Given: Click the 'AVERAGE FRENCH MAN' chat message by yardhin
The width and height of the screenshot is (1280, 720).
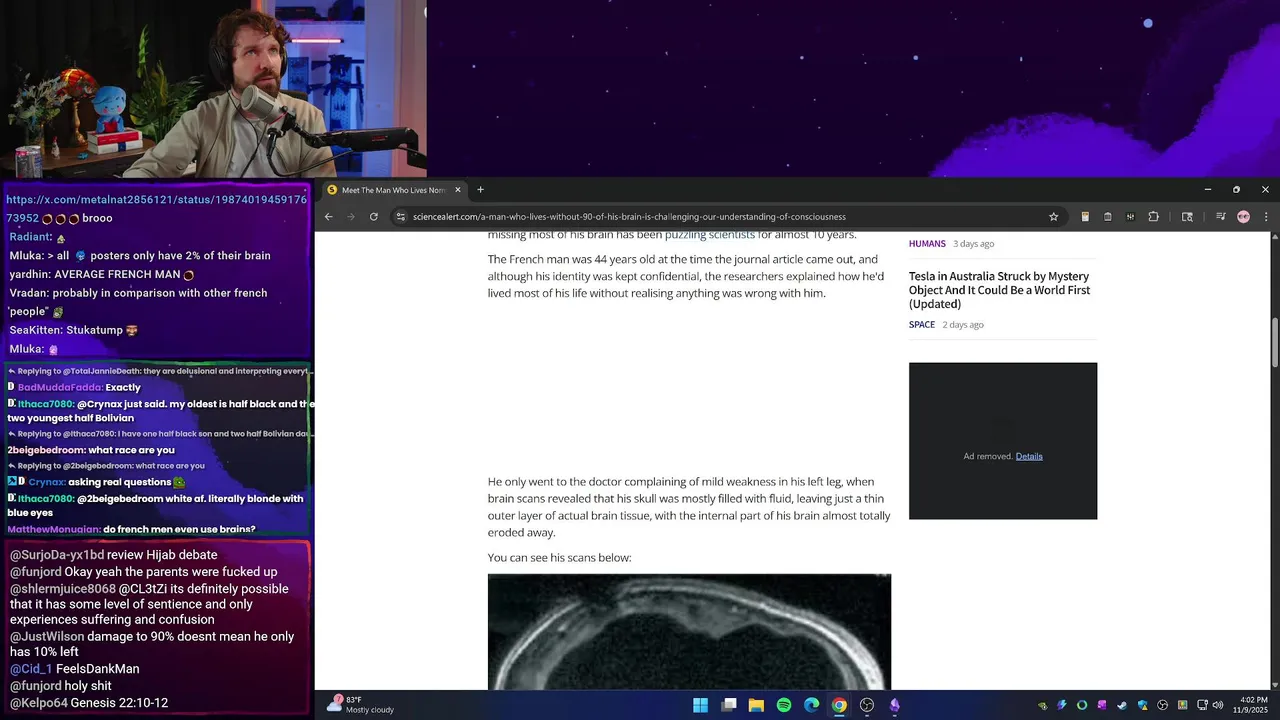Looking at the screenshot, I should pyautogui.click(x=101, y=275).
